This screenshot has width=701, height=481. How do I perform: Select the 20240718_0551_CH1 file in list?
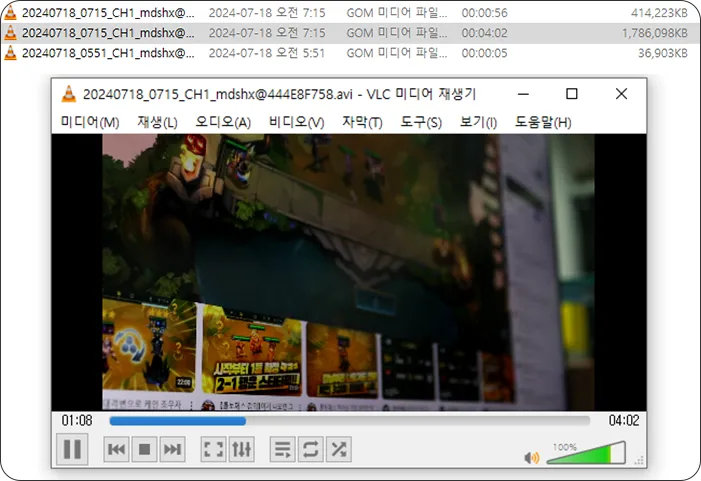click(107, 52)
